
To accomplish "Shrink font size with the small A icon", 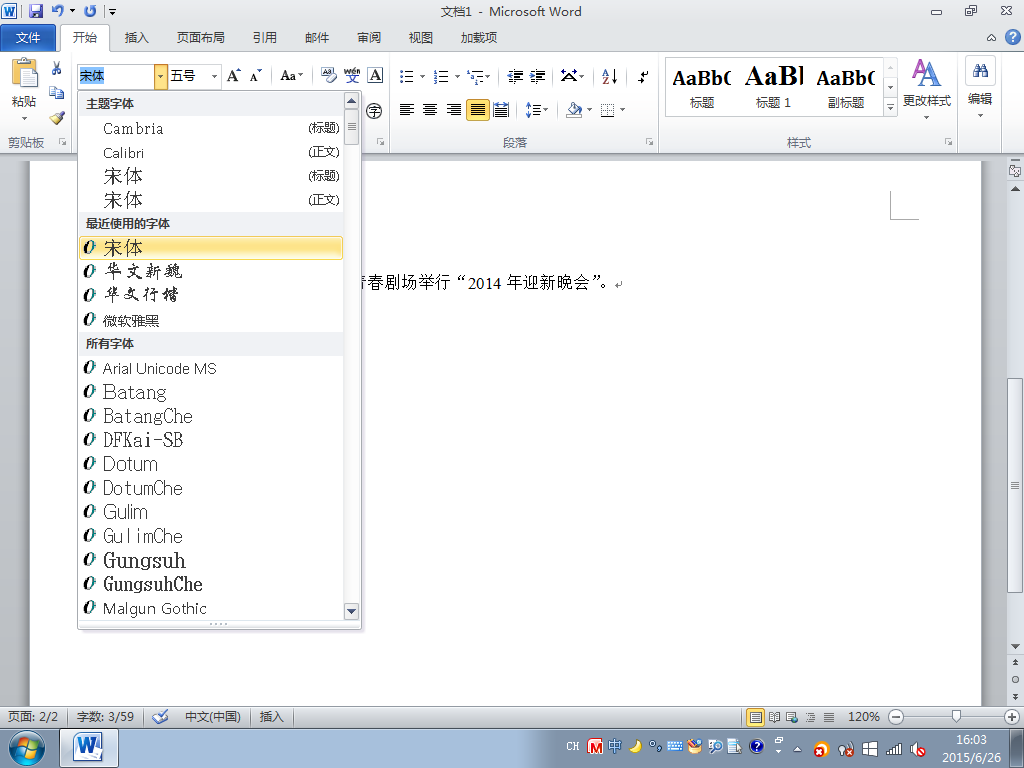I will (255, 76).
